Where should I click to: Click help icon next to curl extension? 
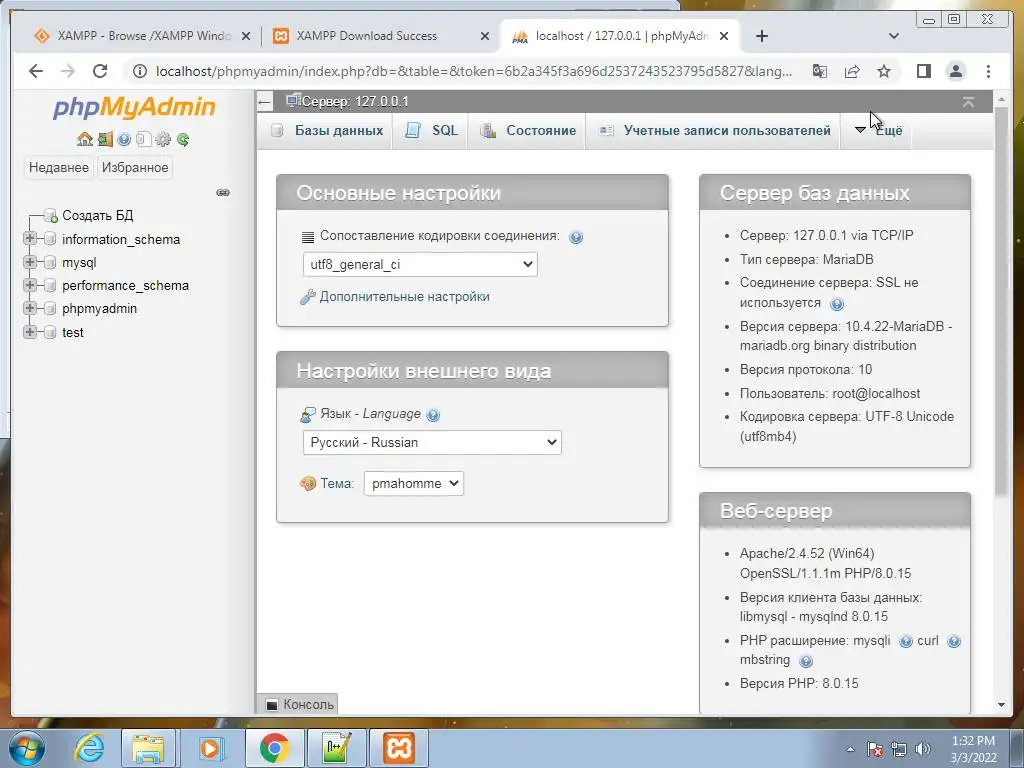(953, 641)
